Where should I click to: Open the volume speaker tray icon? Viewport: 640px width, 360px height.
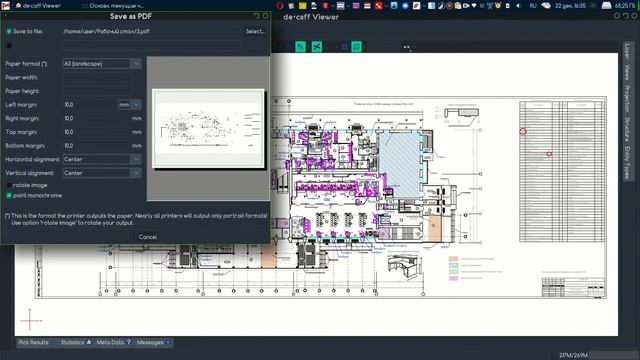tap(518, 6)
